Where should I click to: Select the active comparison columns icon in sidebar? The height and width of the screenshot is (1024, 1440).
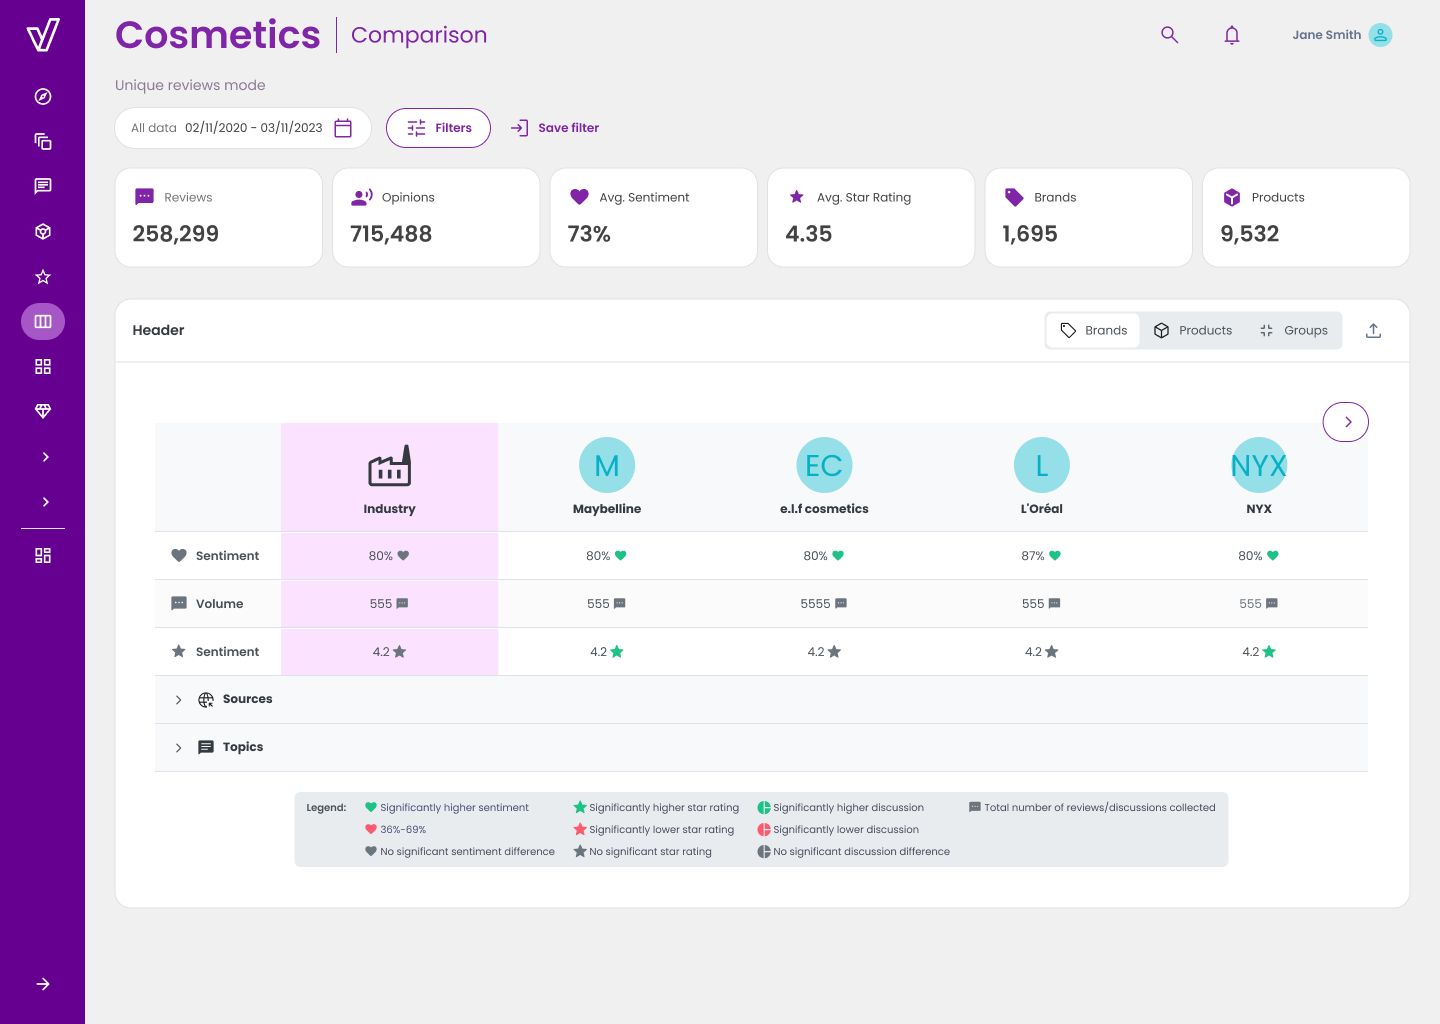tap(43, 322)
